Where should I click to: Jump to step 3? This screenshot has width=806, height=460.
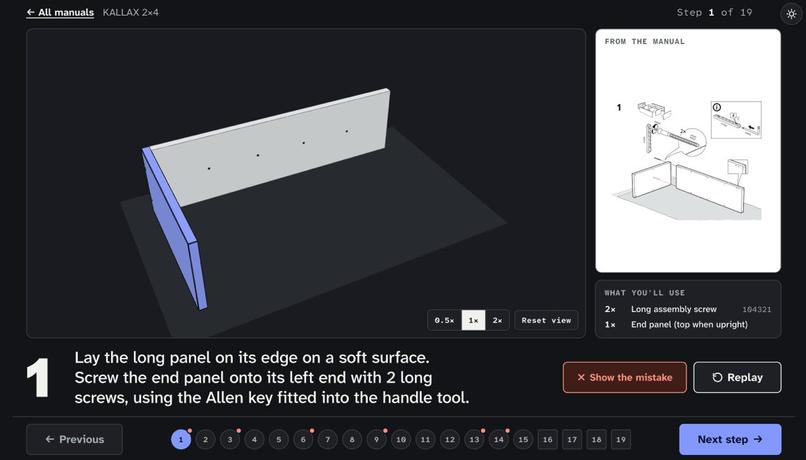coord(230,439)
